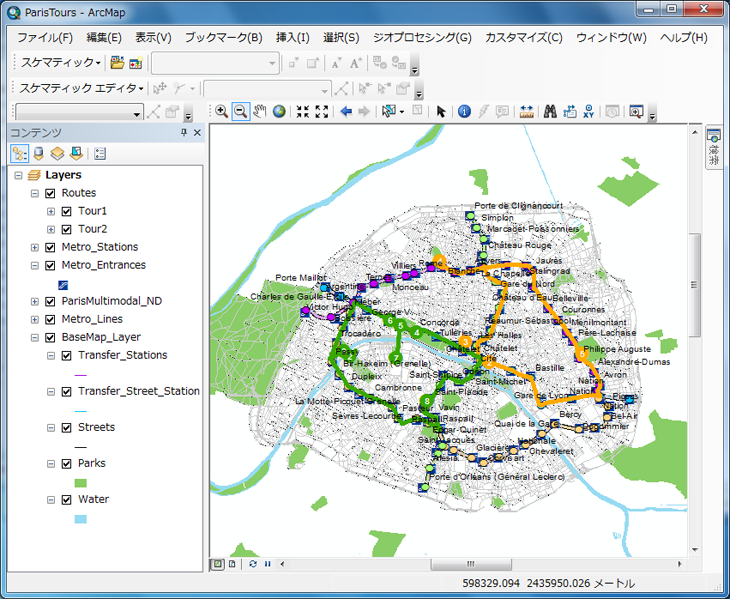730x599 pixels.
Task: Click the map refresh button at bottom
Action: coord(253,564)
